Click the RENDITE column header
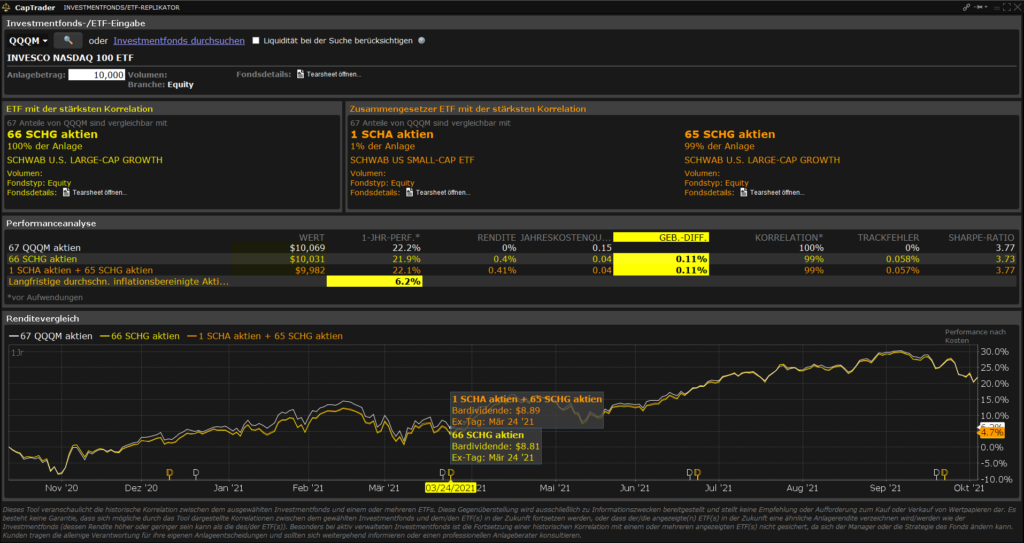The image size is (1024, 543). click(496, 238)
